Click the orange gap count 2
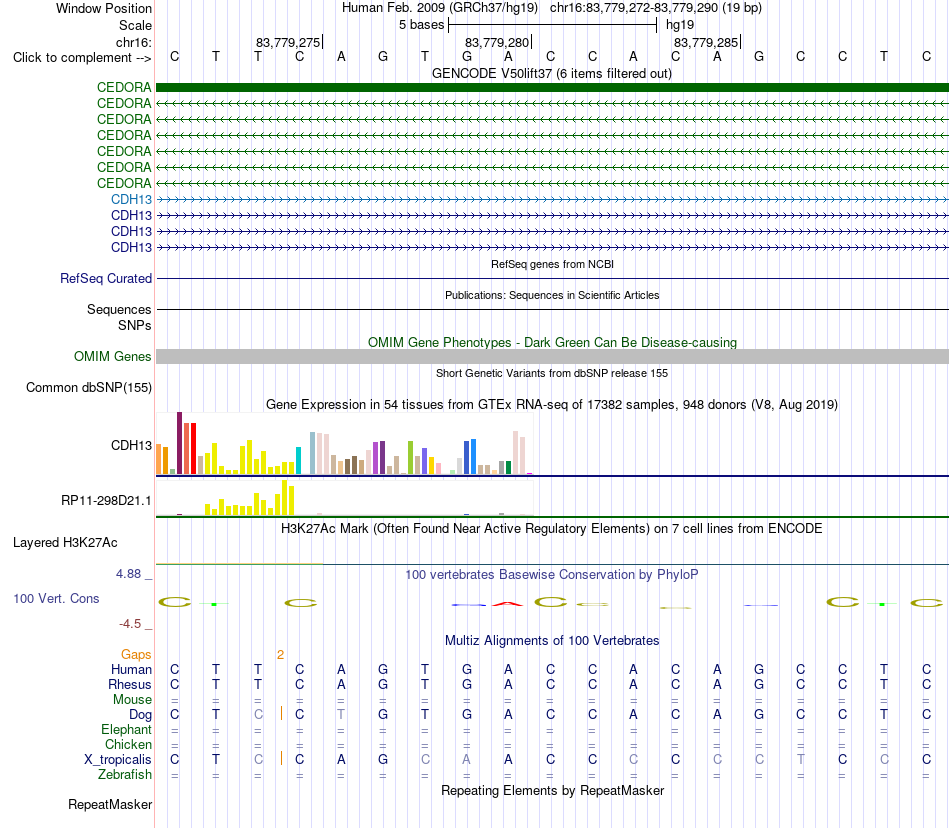Screen dimensions: 950x828 point(281,655)
